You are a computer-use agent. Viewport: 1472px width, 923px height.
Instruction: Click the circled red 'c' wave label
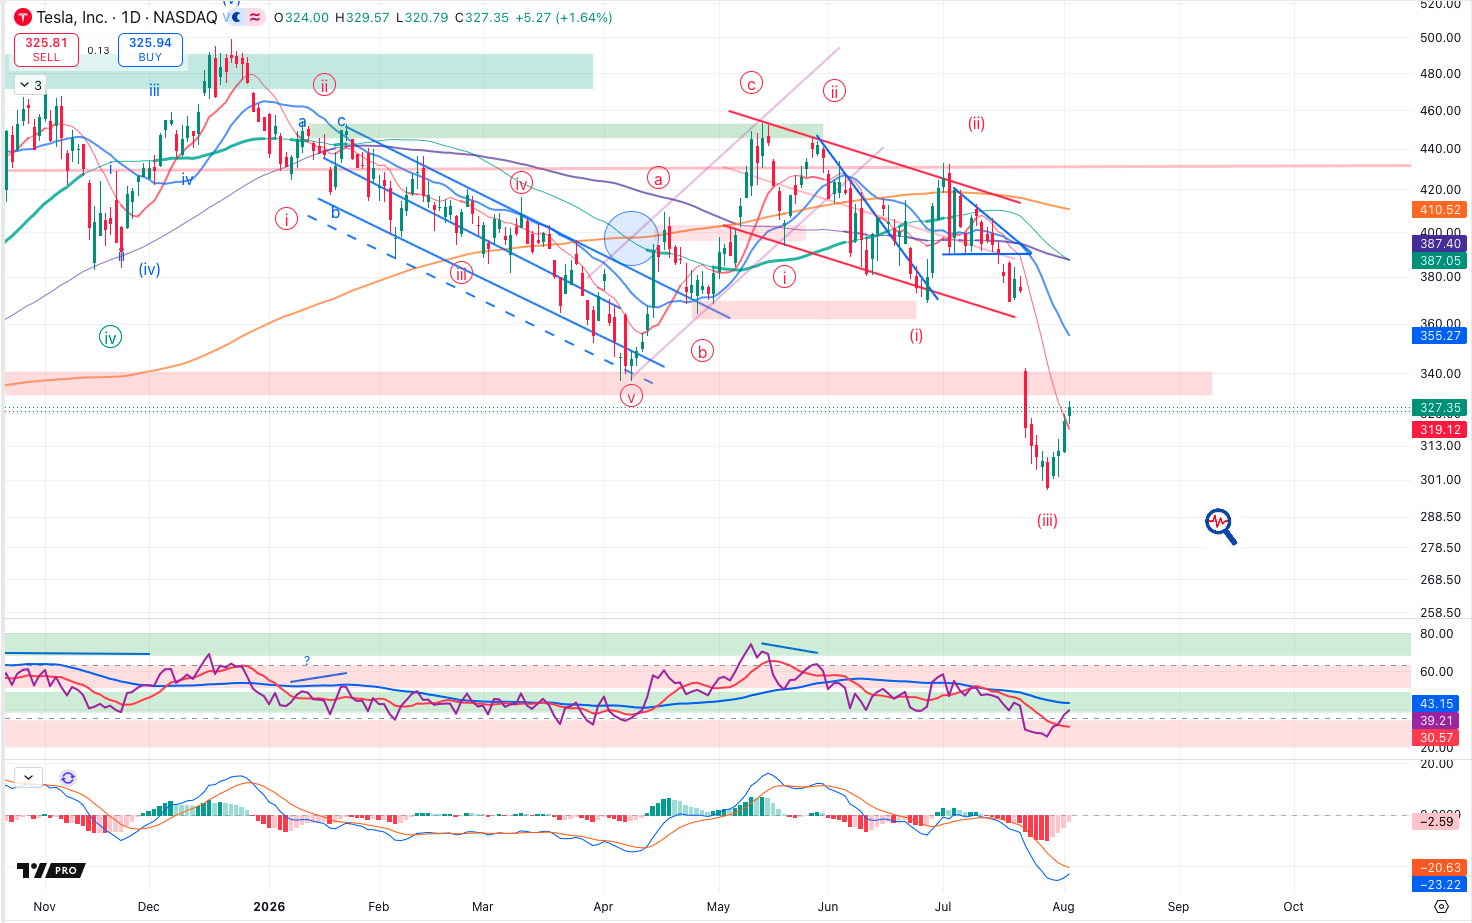click(751, 83)
